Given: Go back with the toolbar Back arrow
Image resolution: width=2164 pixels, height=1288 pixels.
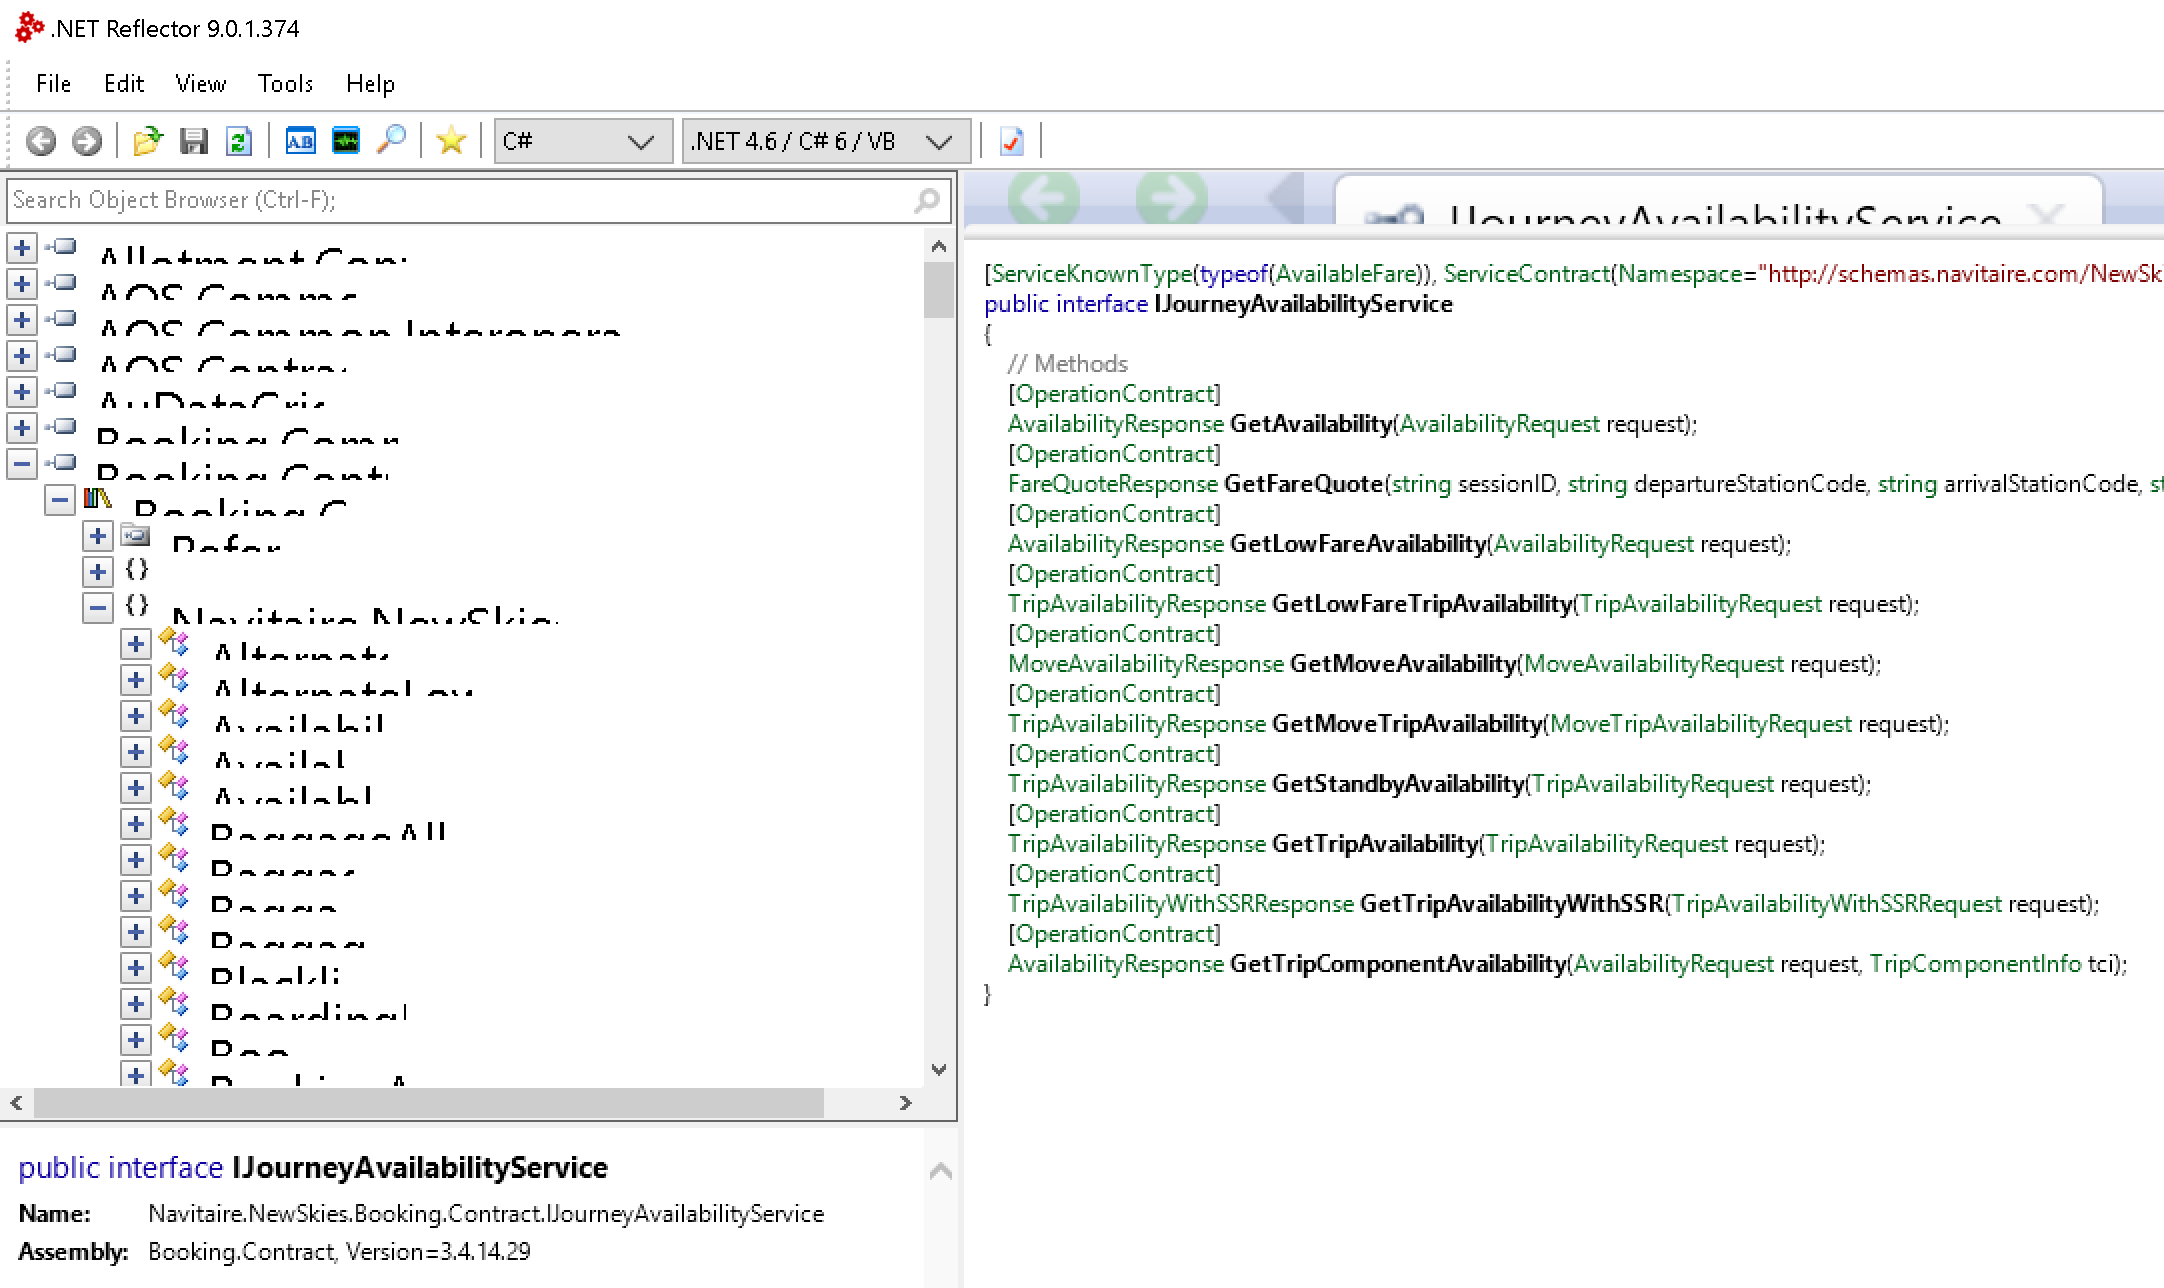Looking at the screenshot, I should pyautogui.click(x=41, y=141).
